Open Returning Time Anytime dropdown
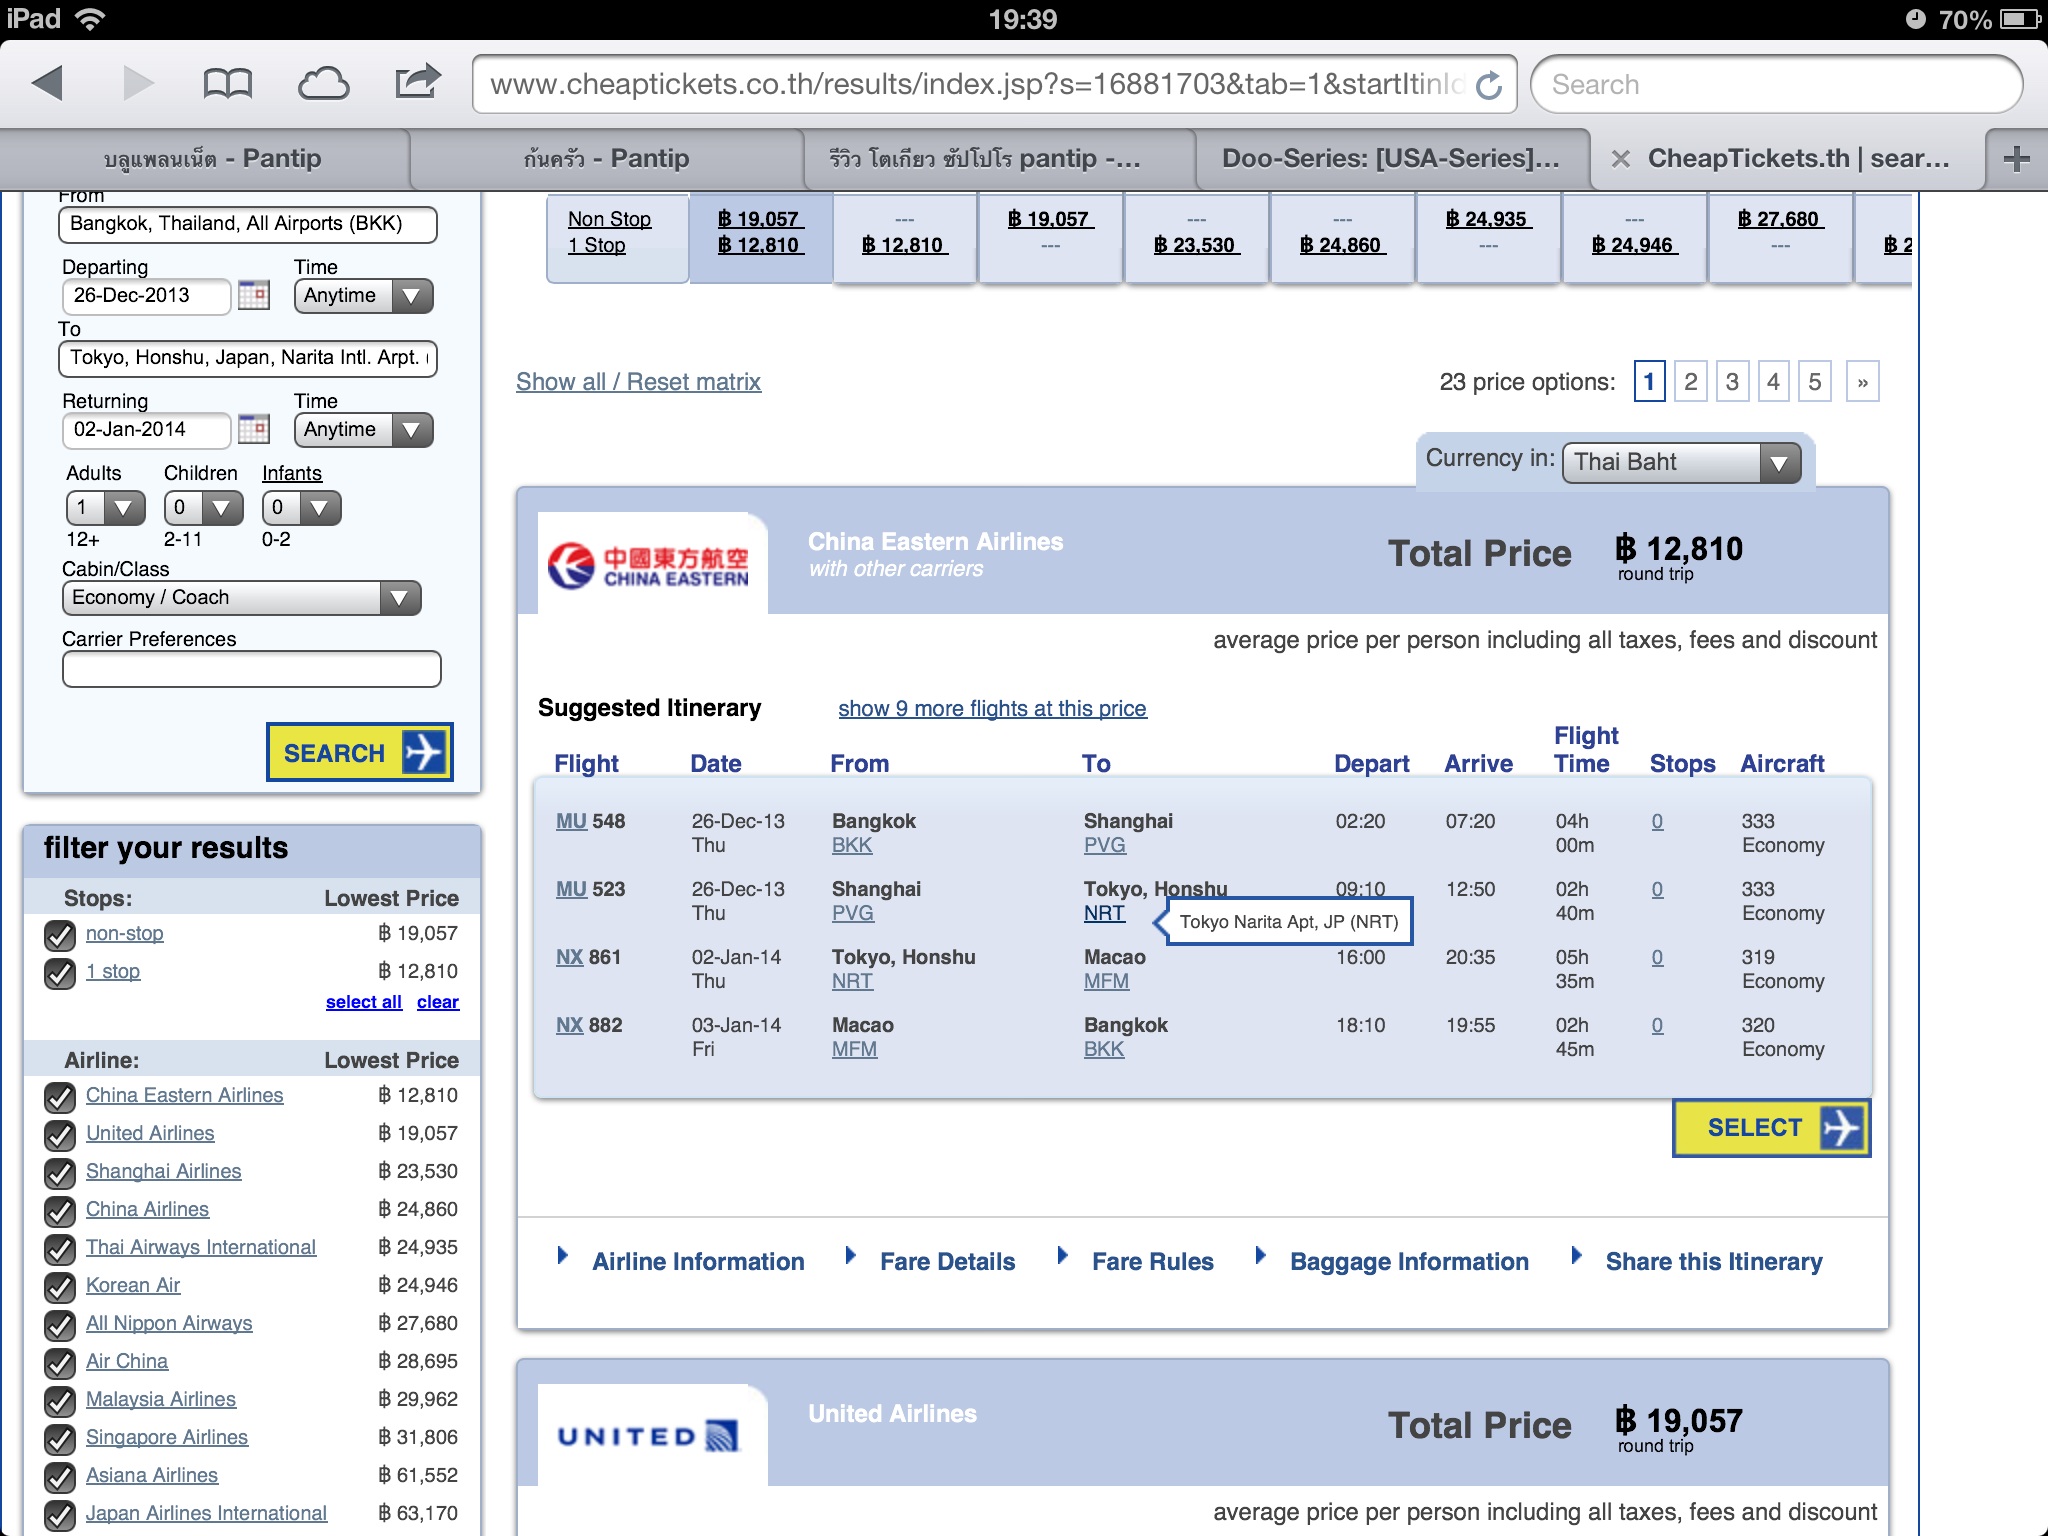Image resolution: width=2048 pixels, height=1536 pixels. 364,429
